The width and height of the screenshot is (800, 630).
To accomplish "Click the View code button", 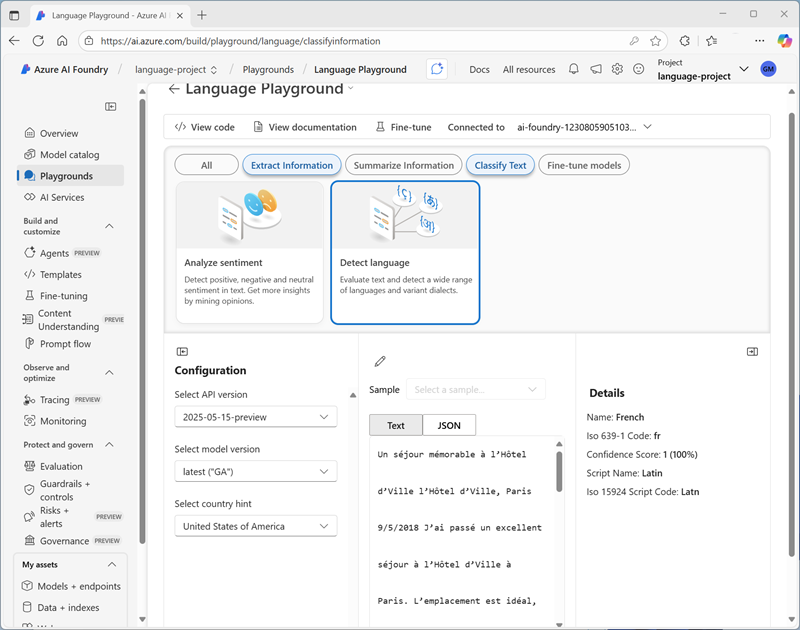I will [x=205, y=127].
